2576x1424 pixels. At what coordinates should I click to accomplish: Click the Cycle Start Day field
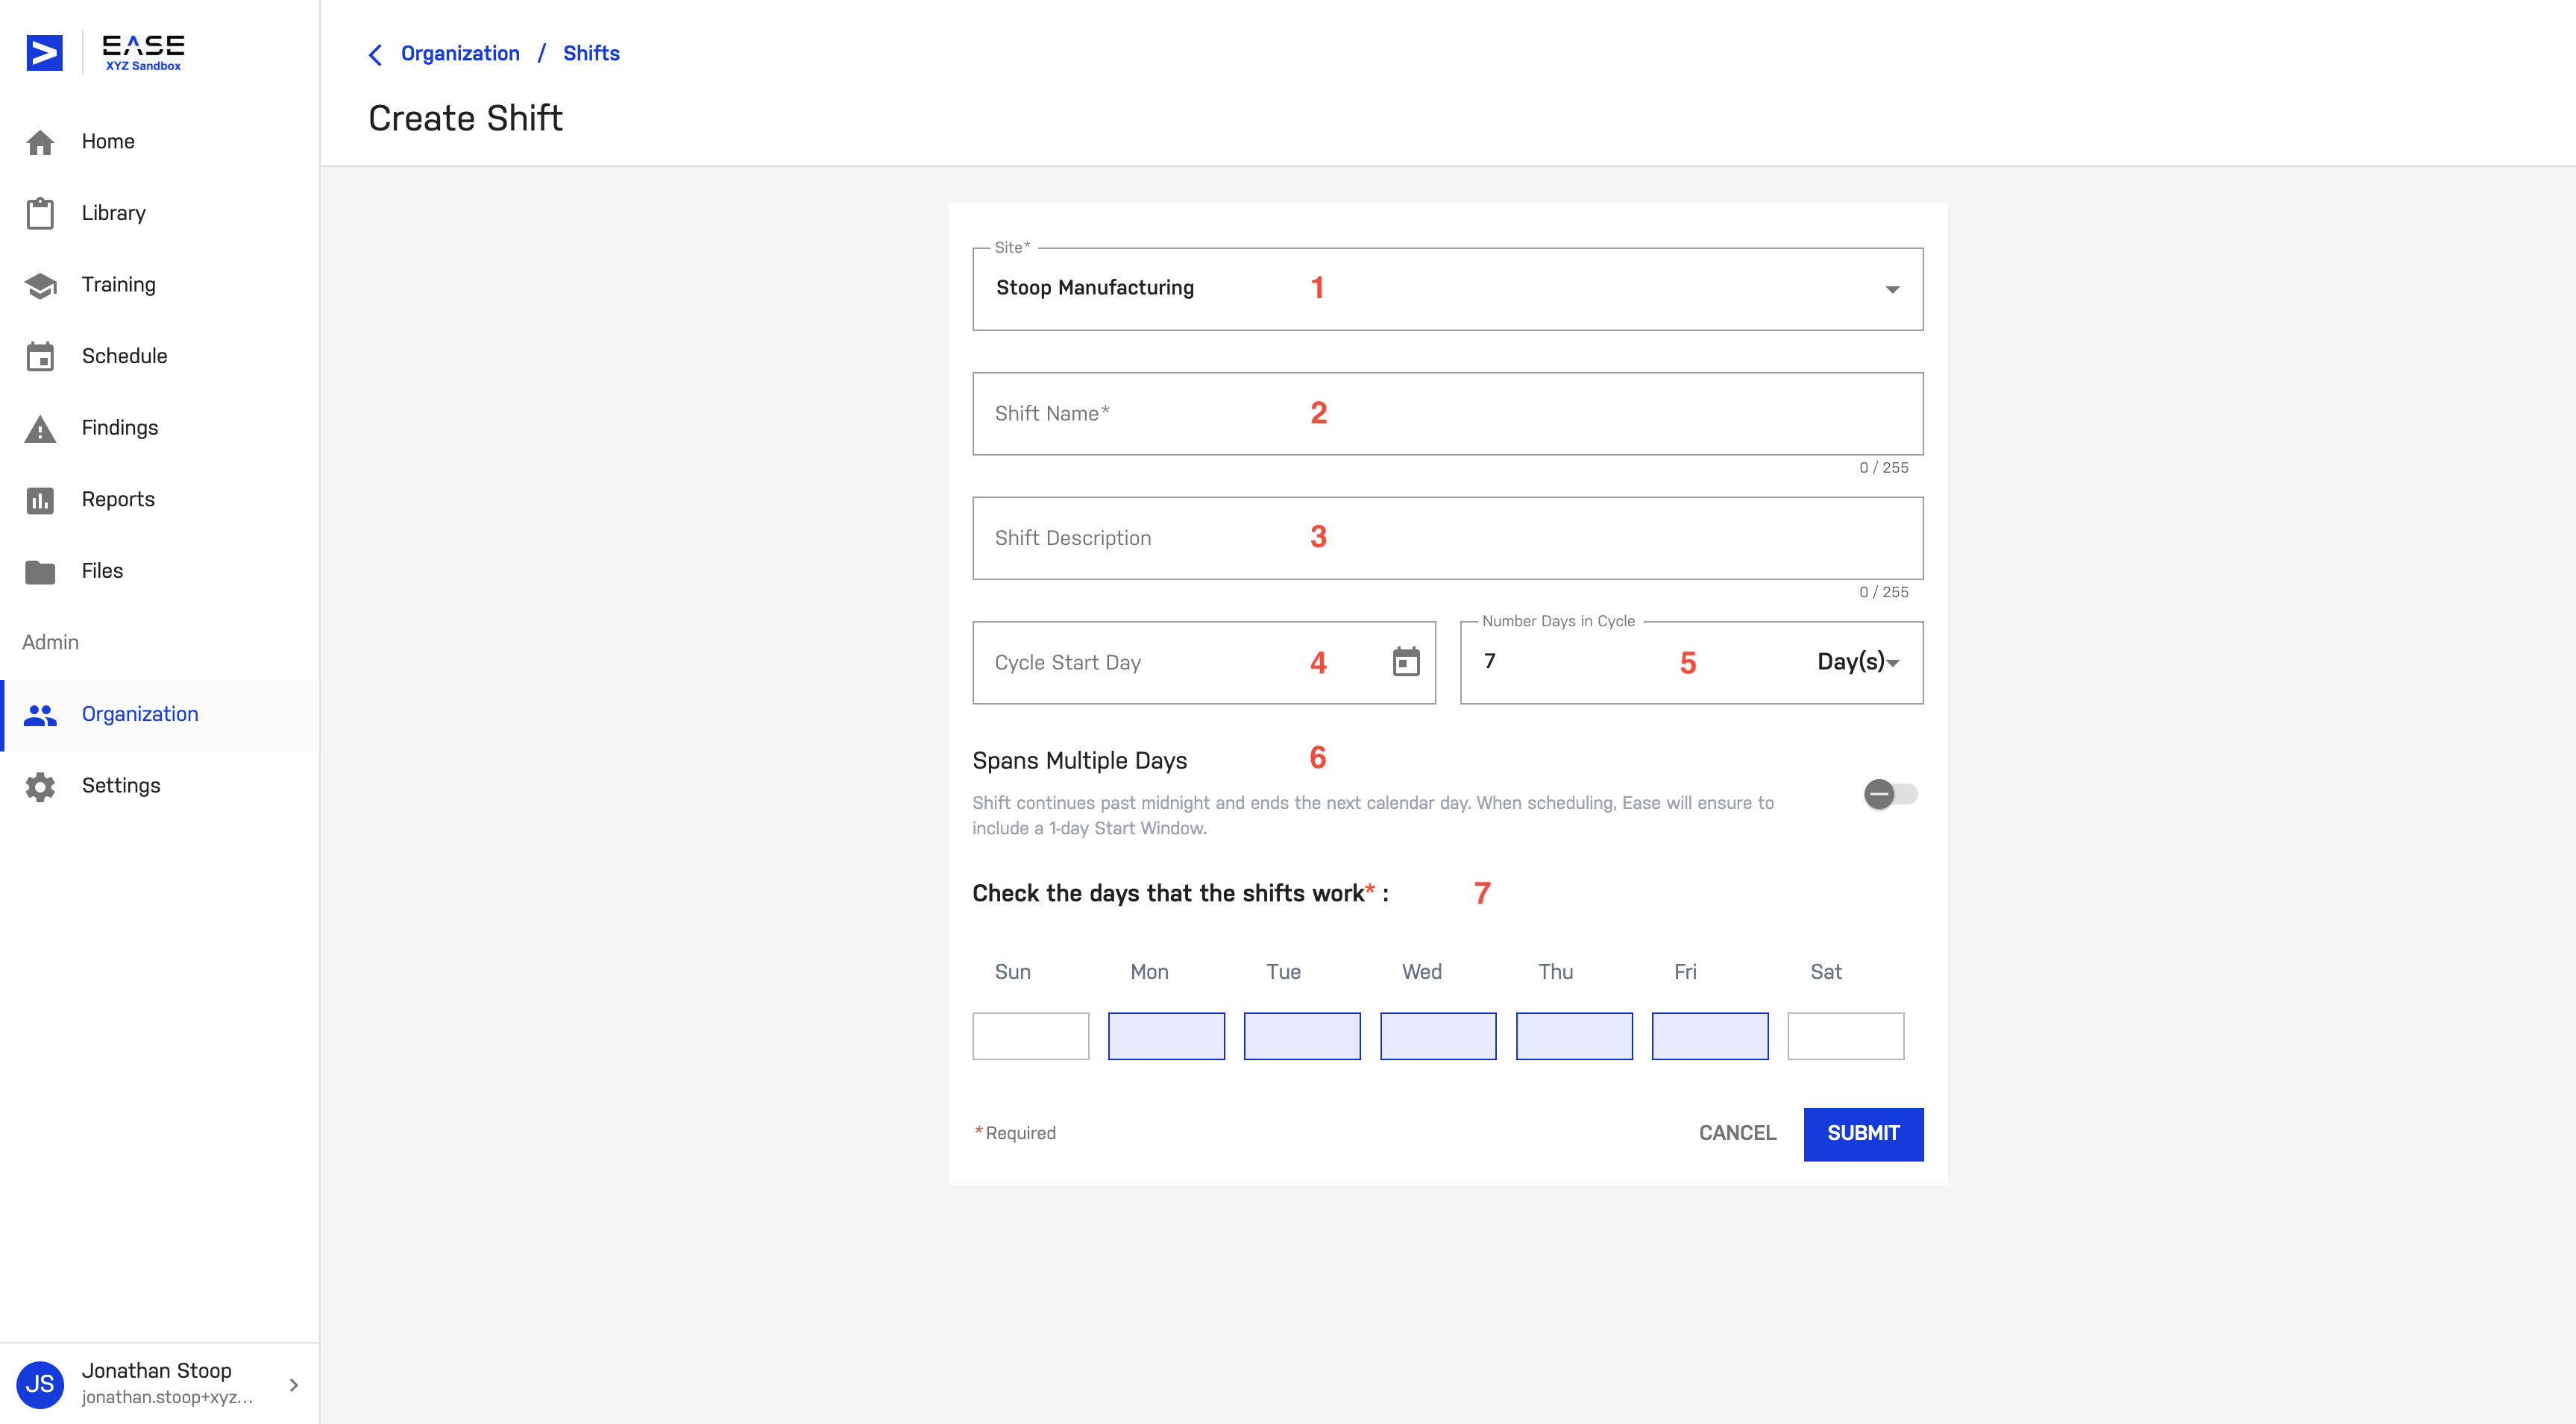(1204, 662)
